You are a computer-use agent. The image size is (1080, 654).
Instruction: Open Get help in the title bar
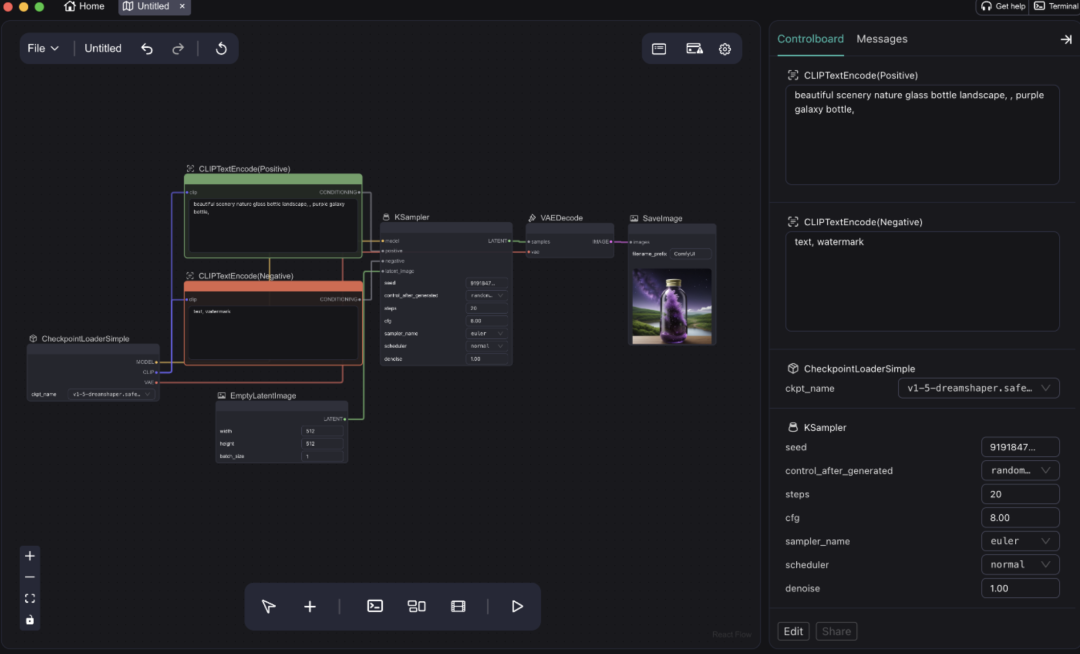pos(1003,6)
